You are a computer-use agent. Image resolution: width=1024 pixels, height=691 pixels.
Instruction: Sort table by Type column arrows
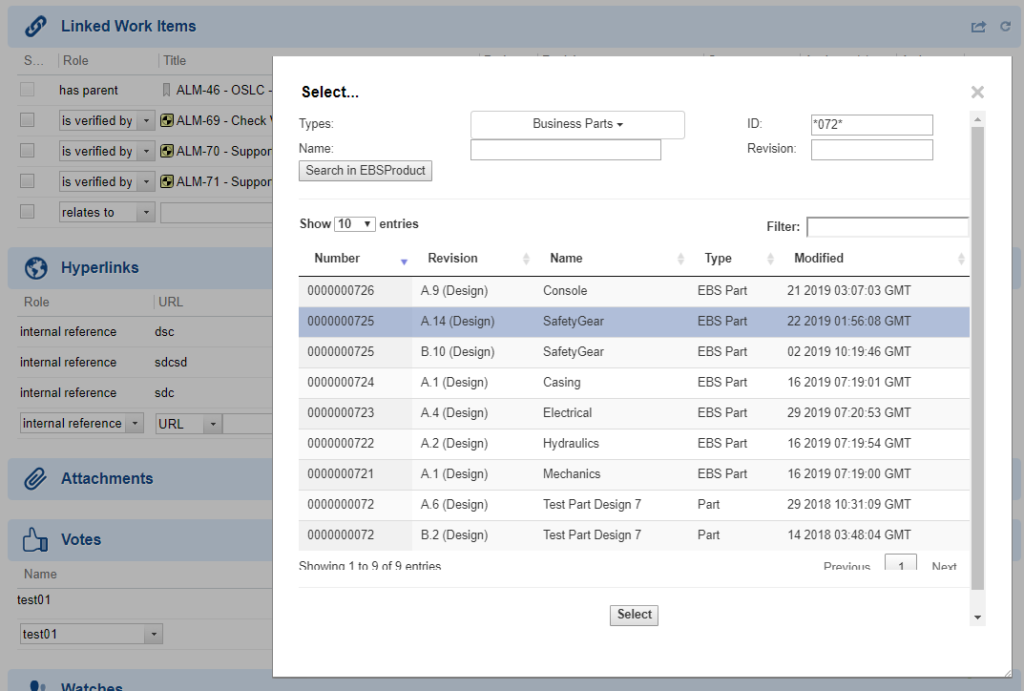pos(771,259)
